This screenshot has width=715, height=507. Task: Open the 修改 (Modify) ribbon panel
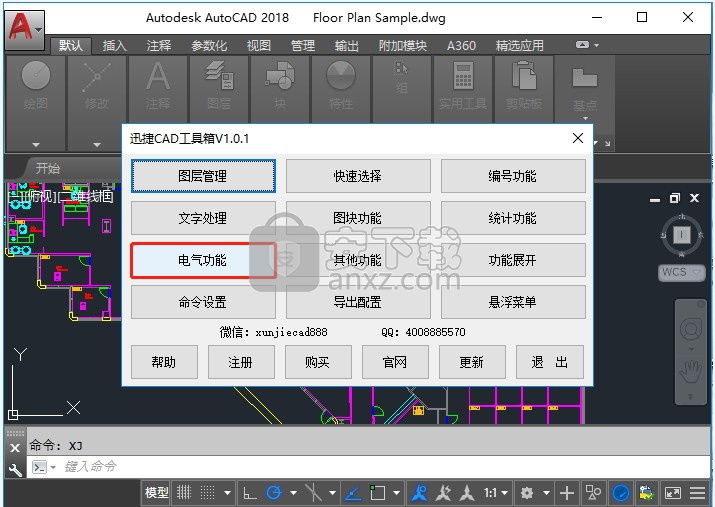click(x=97, y=87)
